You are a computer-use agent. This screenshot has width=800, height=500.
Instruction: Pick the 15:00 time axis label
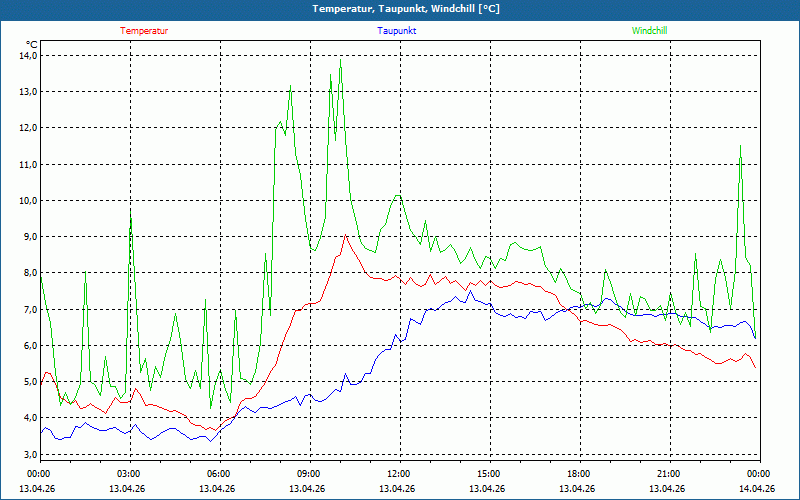point(488,474)
